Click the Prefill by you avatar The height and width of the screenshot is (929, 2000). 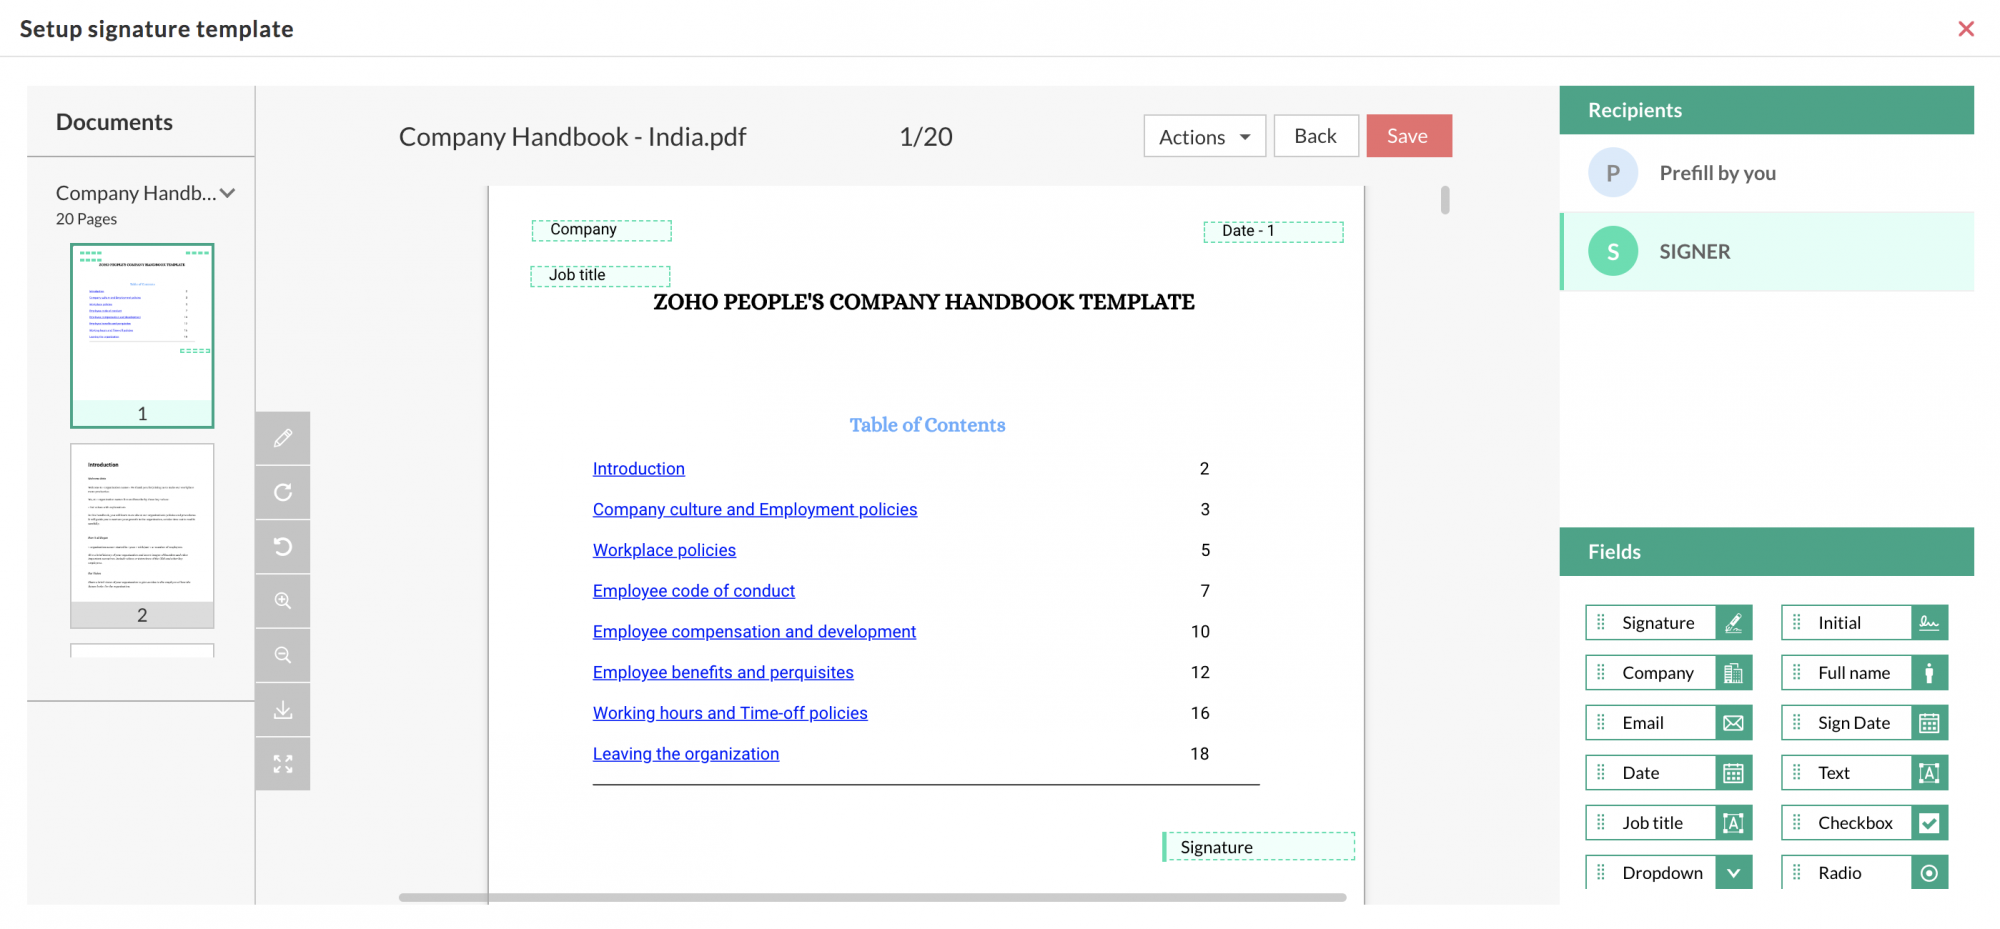click(1613, 173)
